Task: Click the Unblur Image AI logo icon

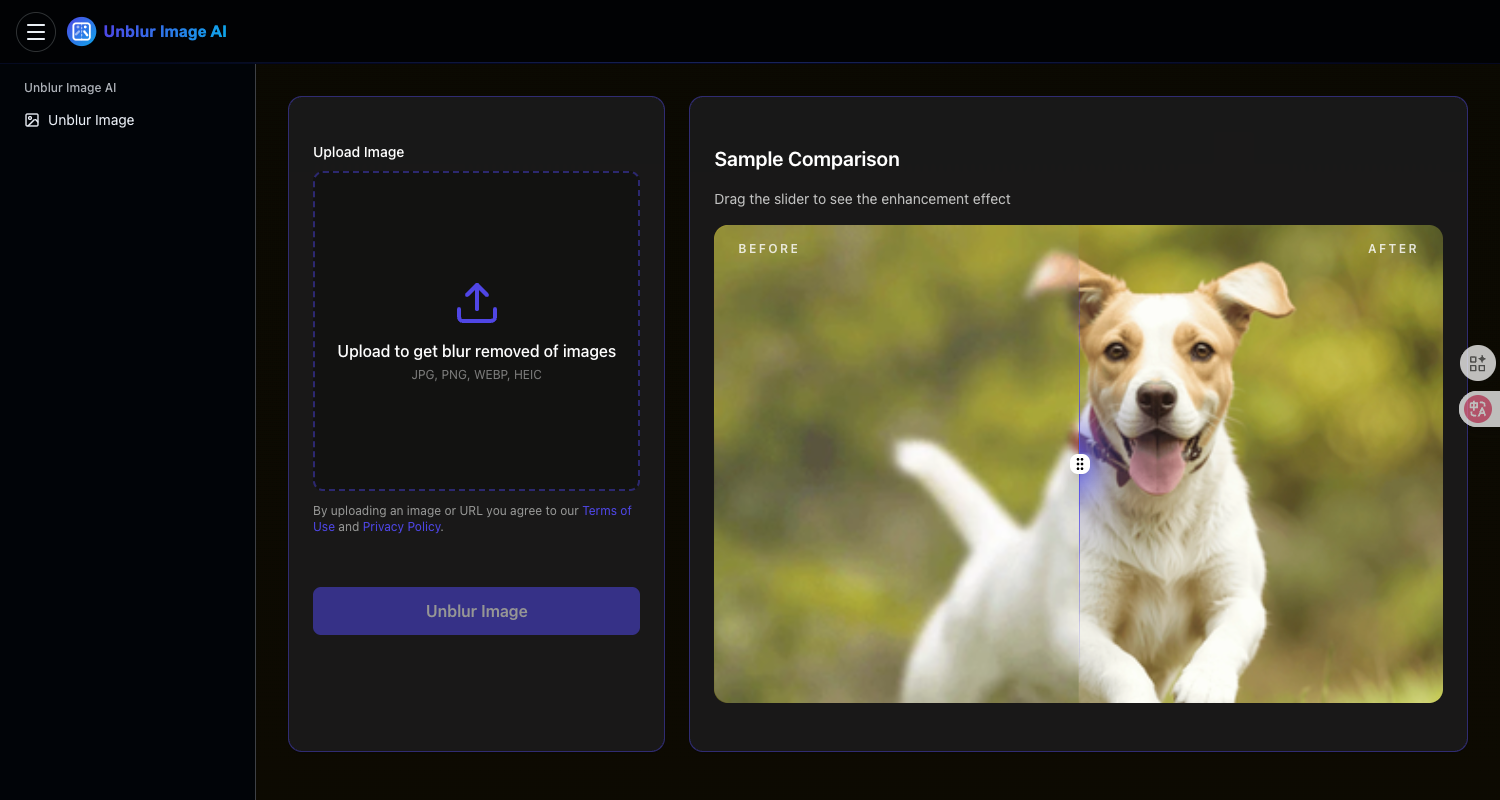Action: click(81, 32)
